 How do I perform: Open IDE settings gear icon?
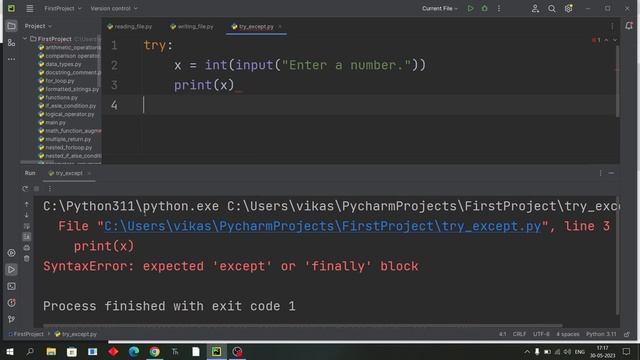[568, 8]
